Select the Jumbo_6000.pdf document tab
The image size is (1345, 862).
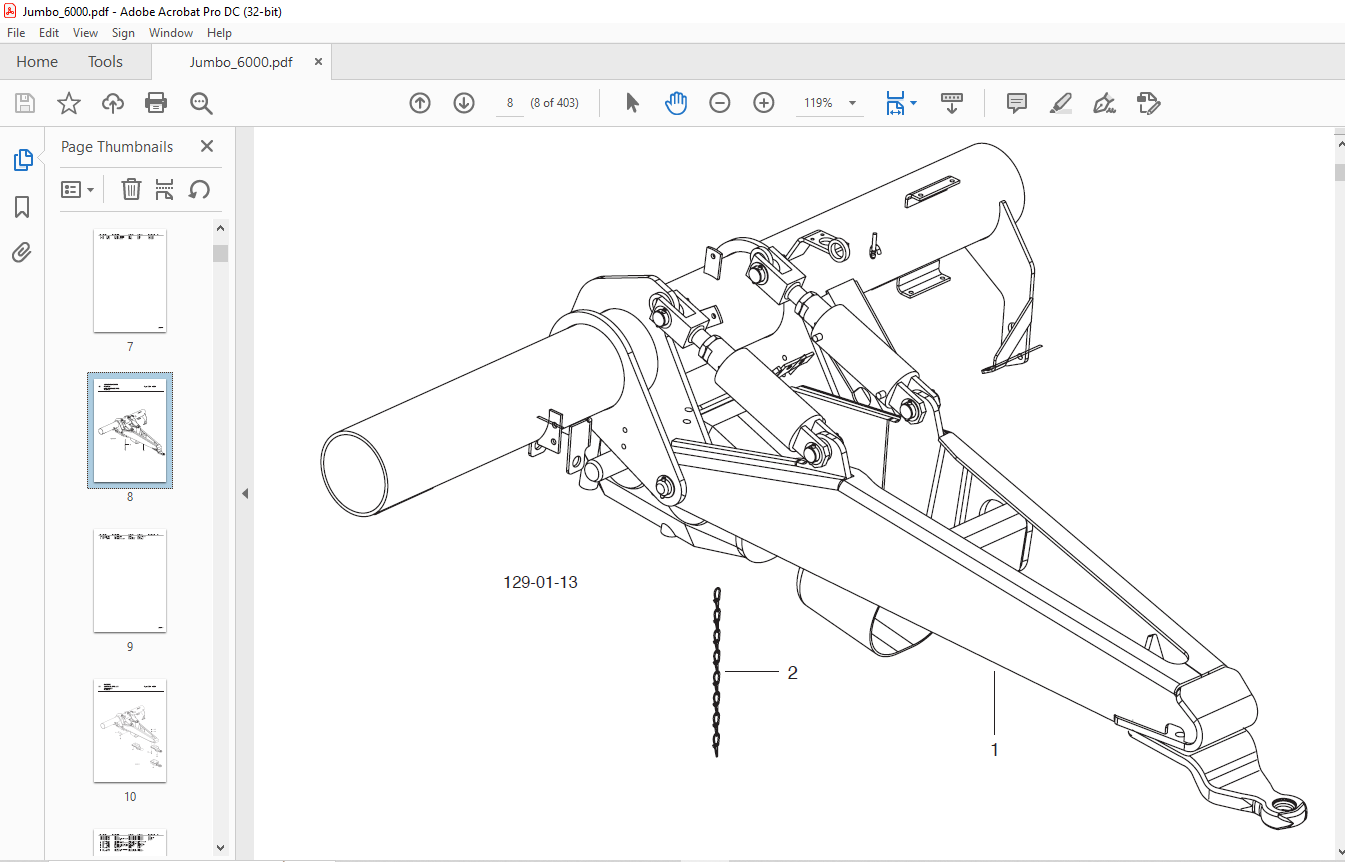coord(241,62)
